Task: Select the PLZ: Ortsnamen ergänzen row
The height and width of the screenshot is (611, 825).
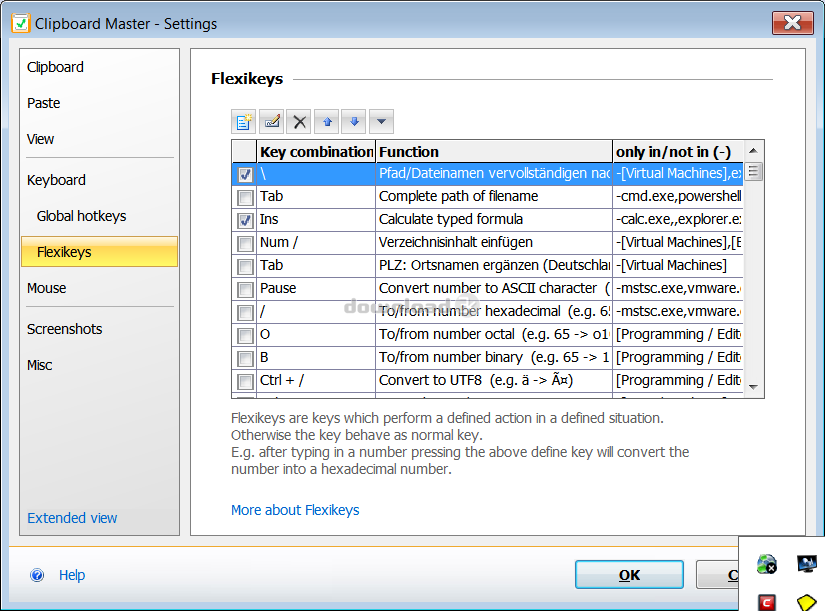Action: [487, 266]
